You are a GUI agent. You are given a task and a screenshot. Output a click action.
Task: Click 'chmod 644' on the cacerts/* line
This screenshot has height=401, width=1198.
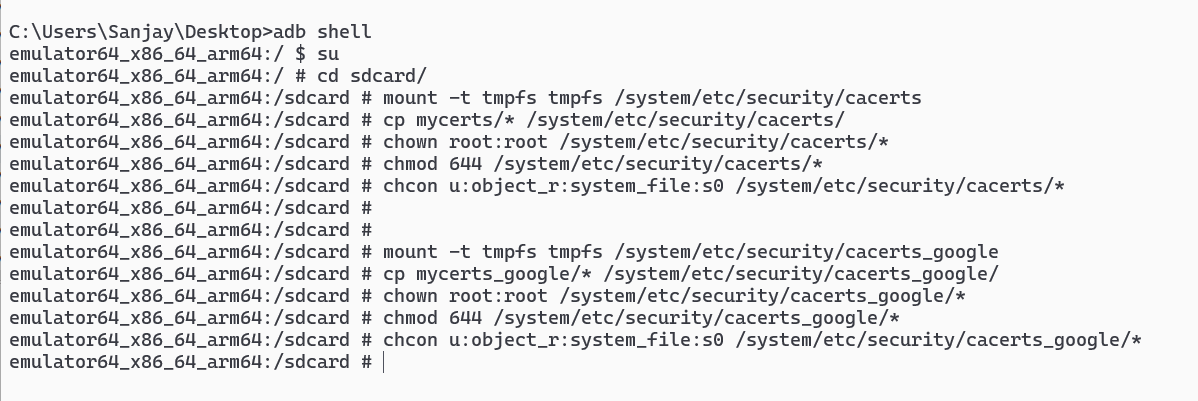(x=432, y=164)
